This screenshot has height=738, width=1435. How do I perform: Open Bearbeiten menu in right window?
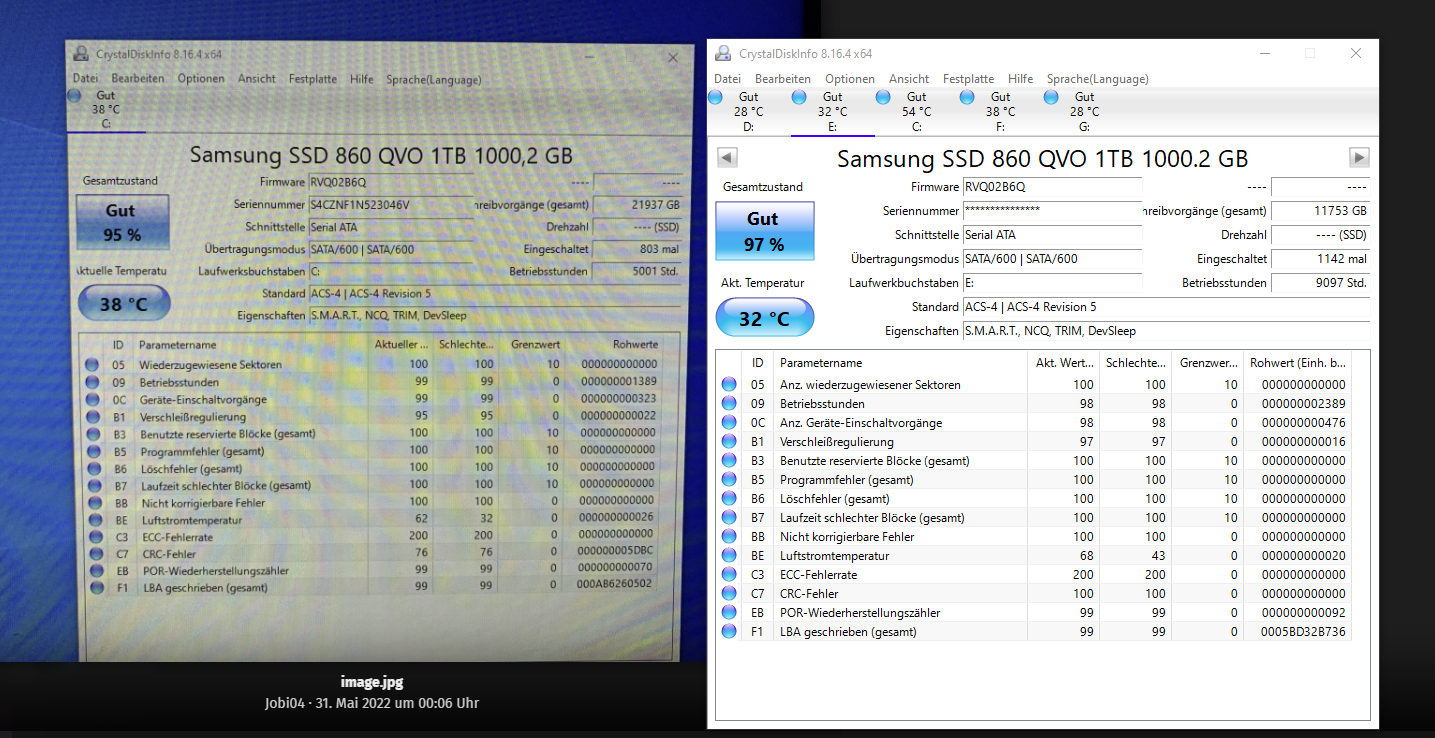coord(783,79)
